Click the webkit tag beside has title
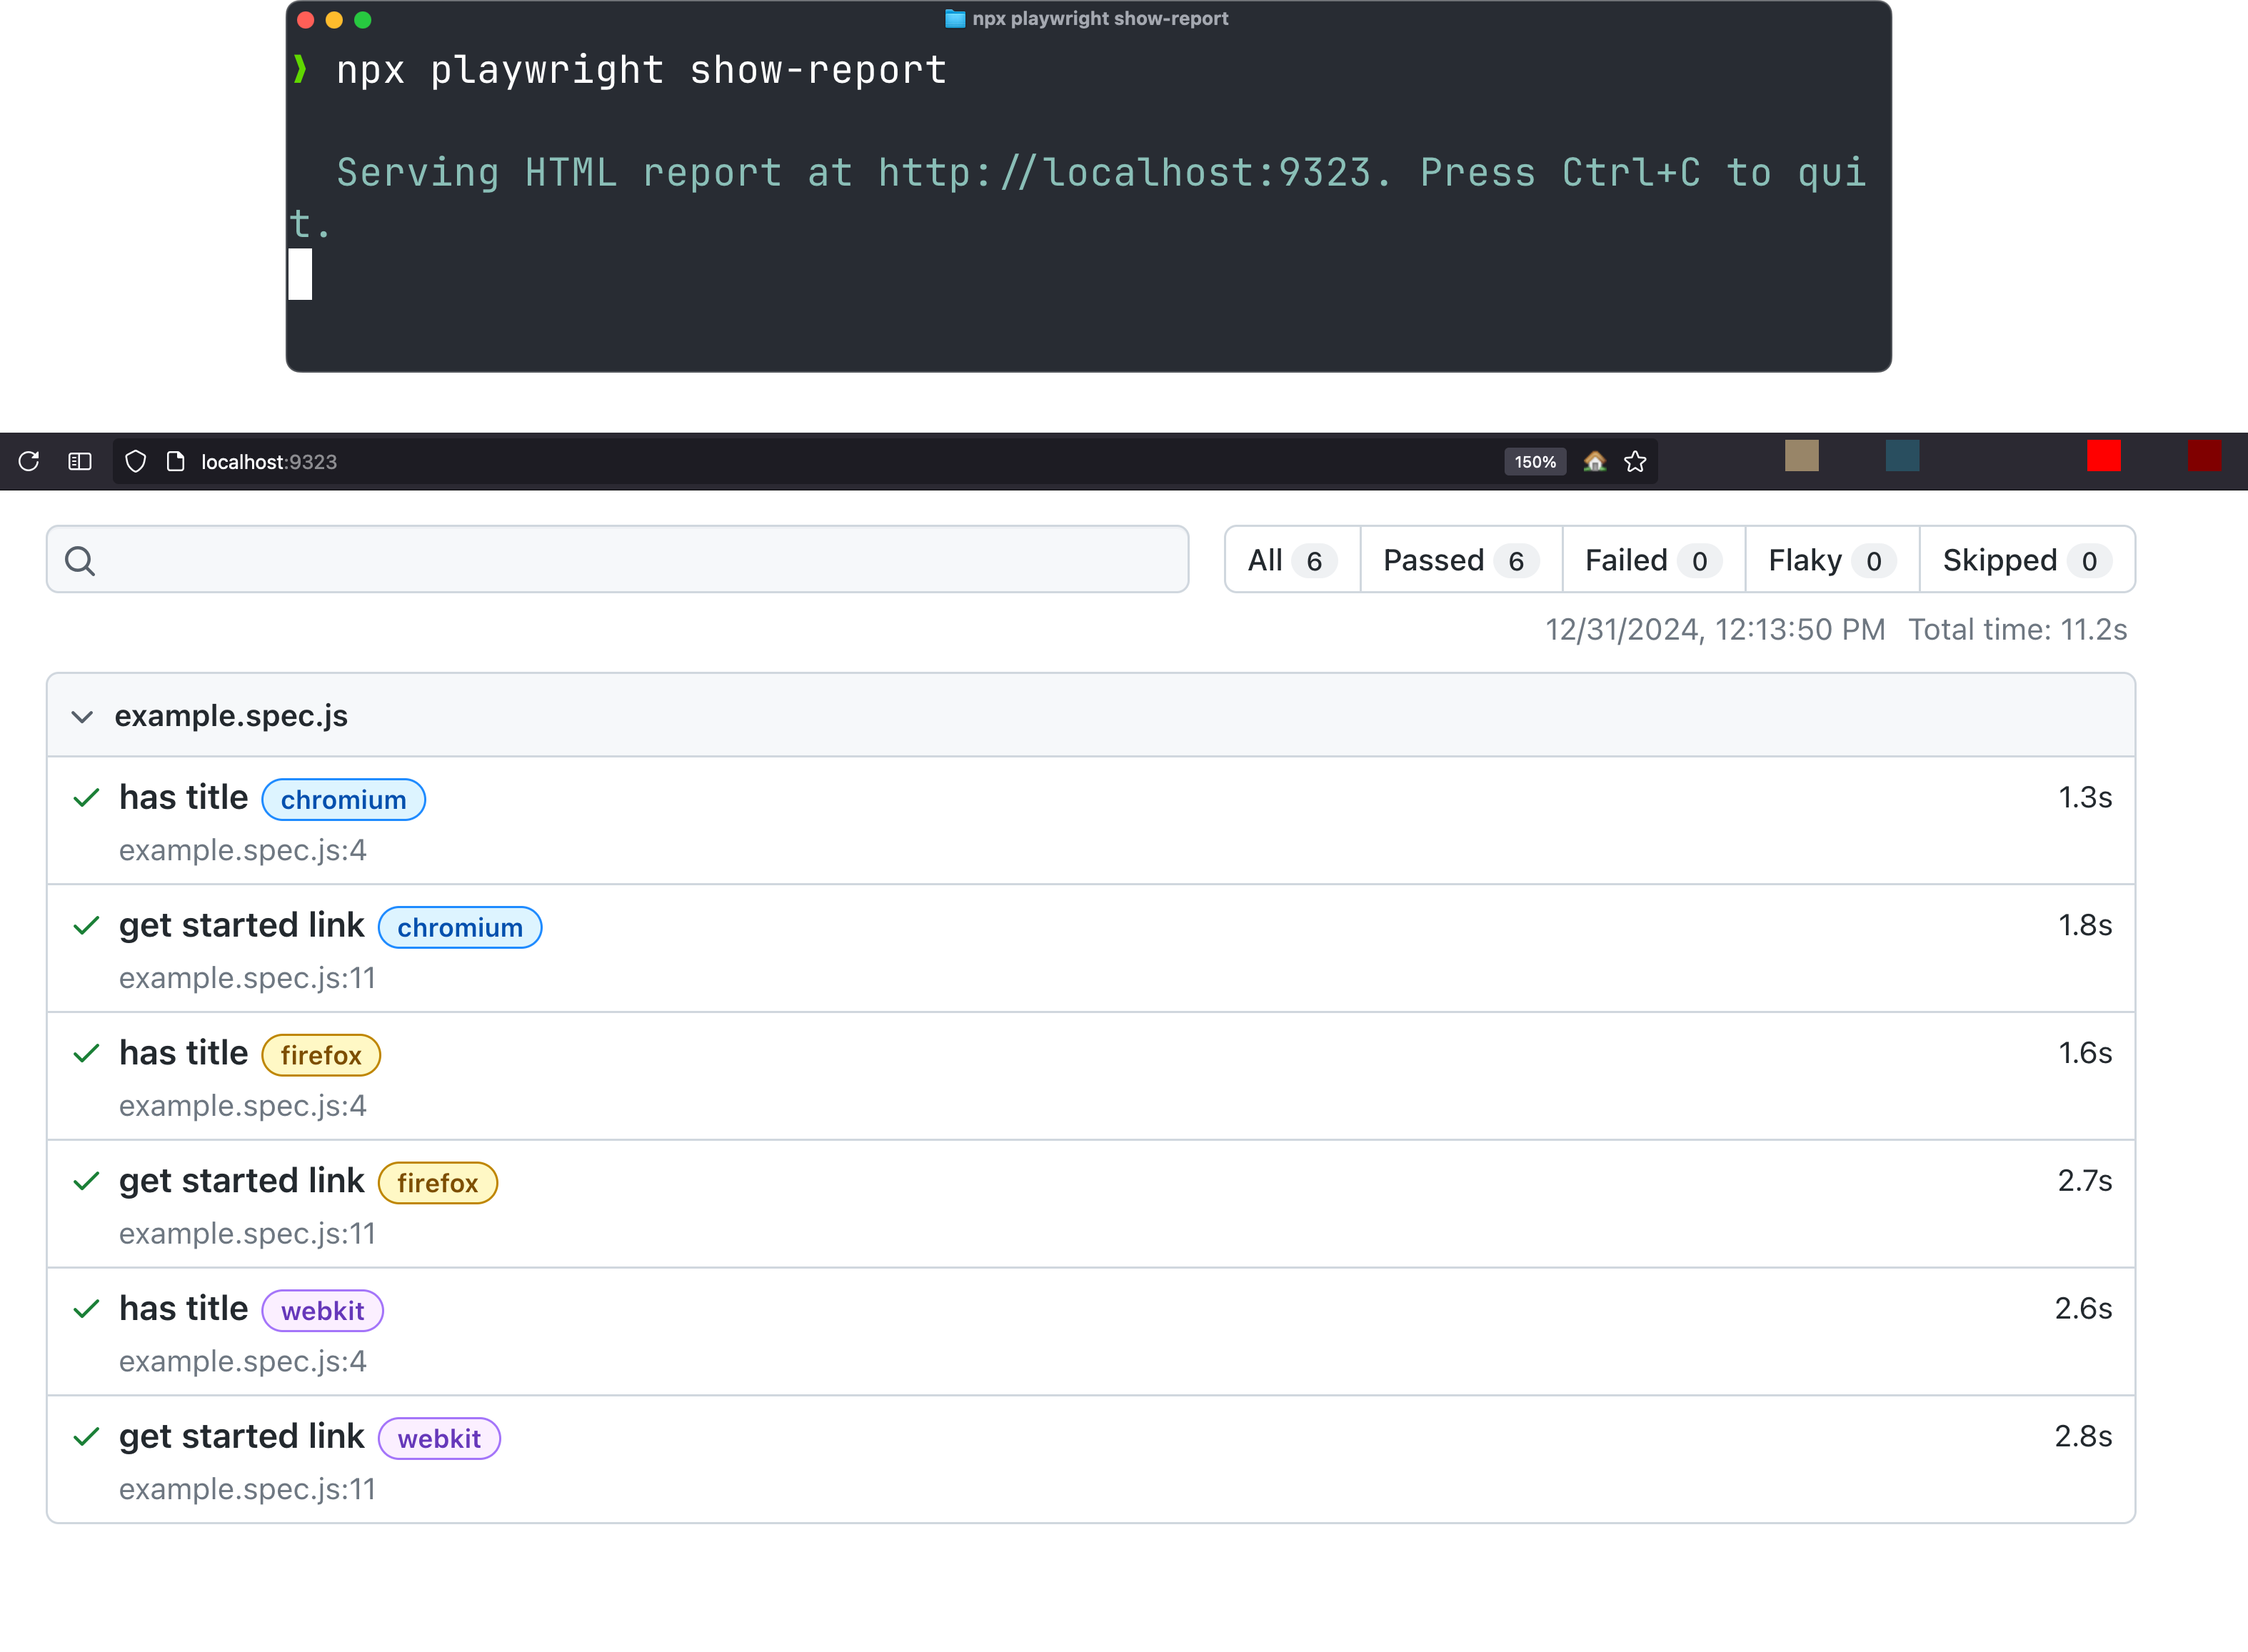The image size is (2248, 1652). 322,1311
